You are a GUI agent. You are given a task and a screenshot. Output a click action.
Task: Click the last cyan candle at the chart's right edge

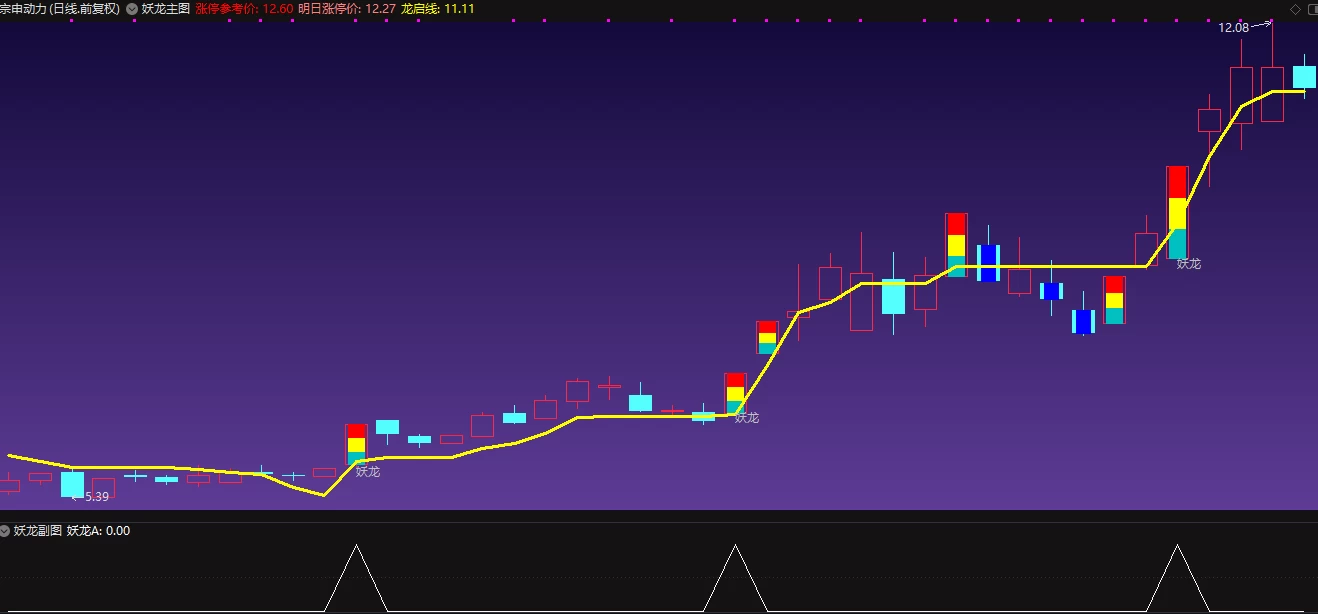coord(1304,77)
